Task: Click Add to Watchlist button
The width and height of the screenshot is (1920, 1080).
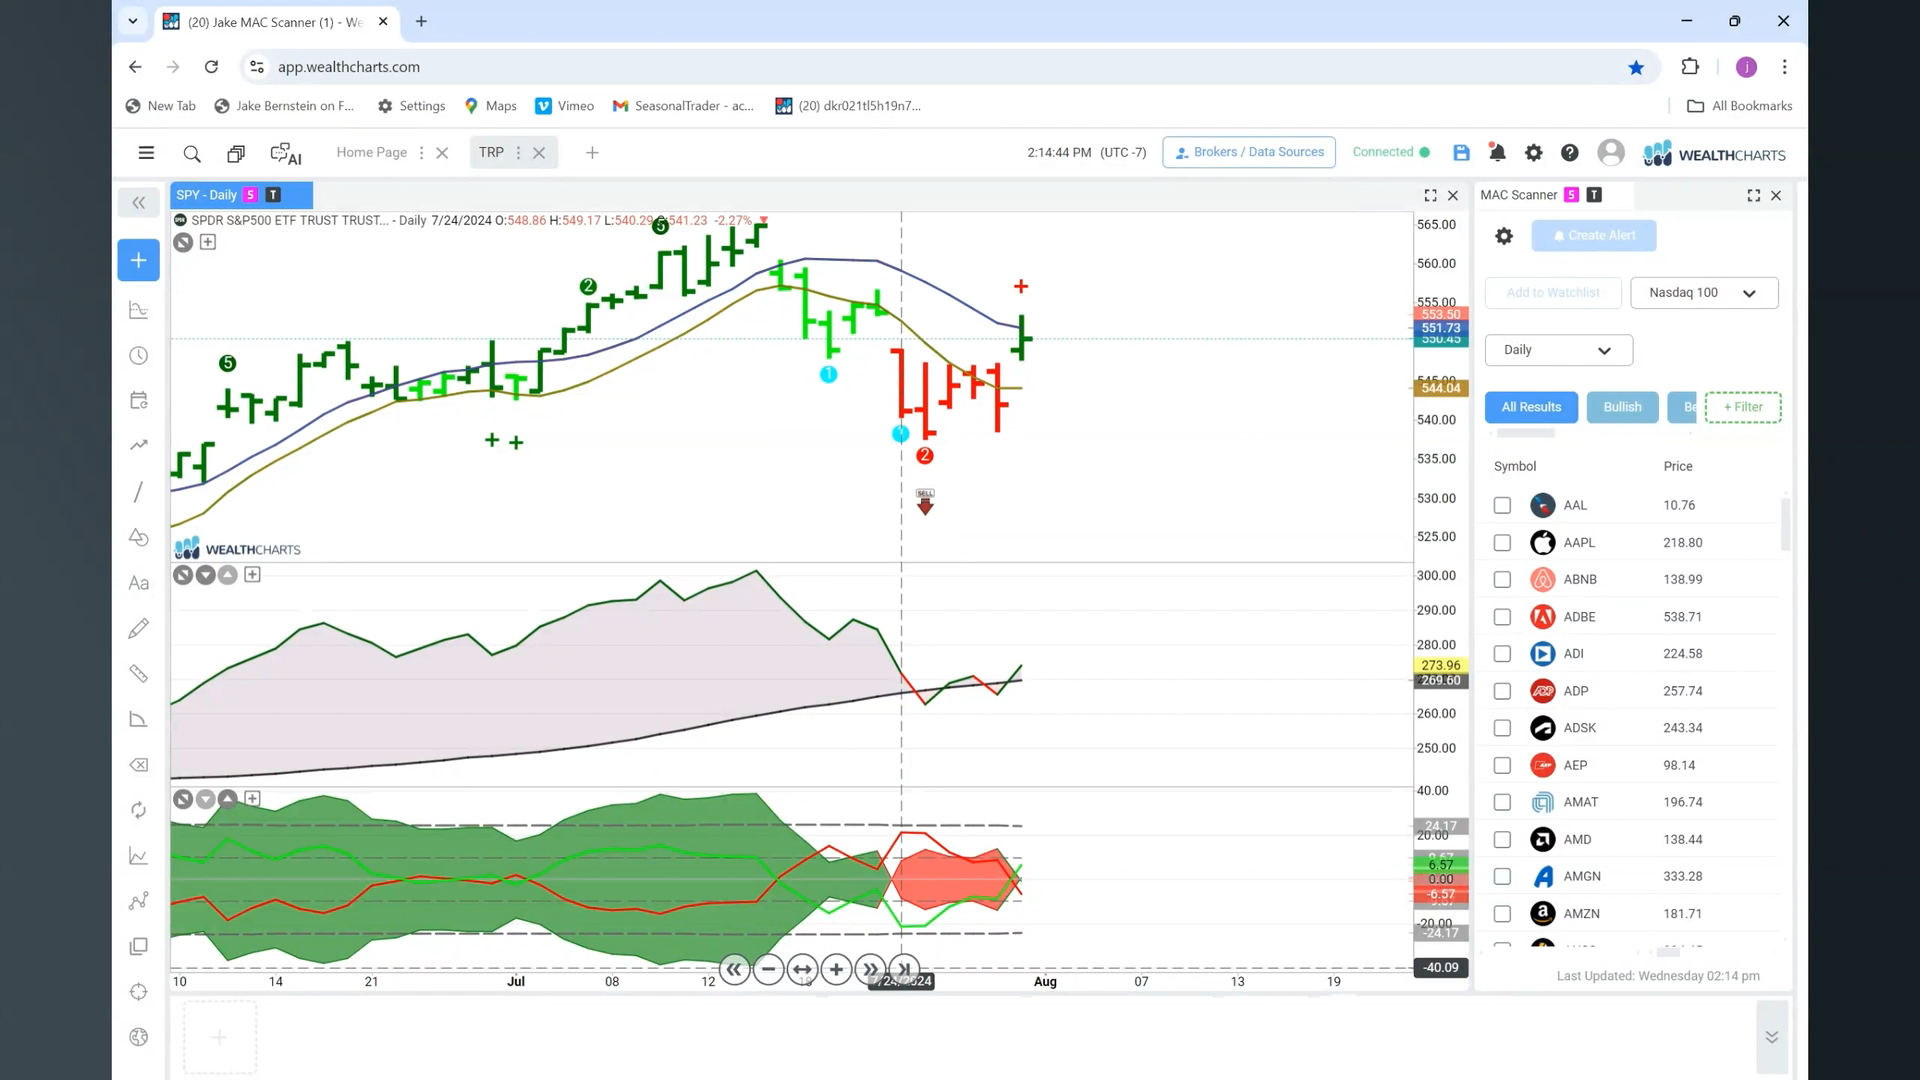Action: (1552, 293)
